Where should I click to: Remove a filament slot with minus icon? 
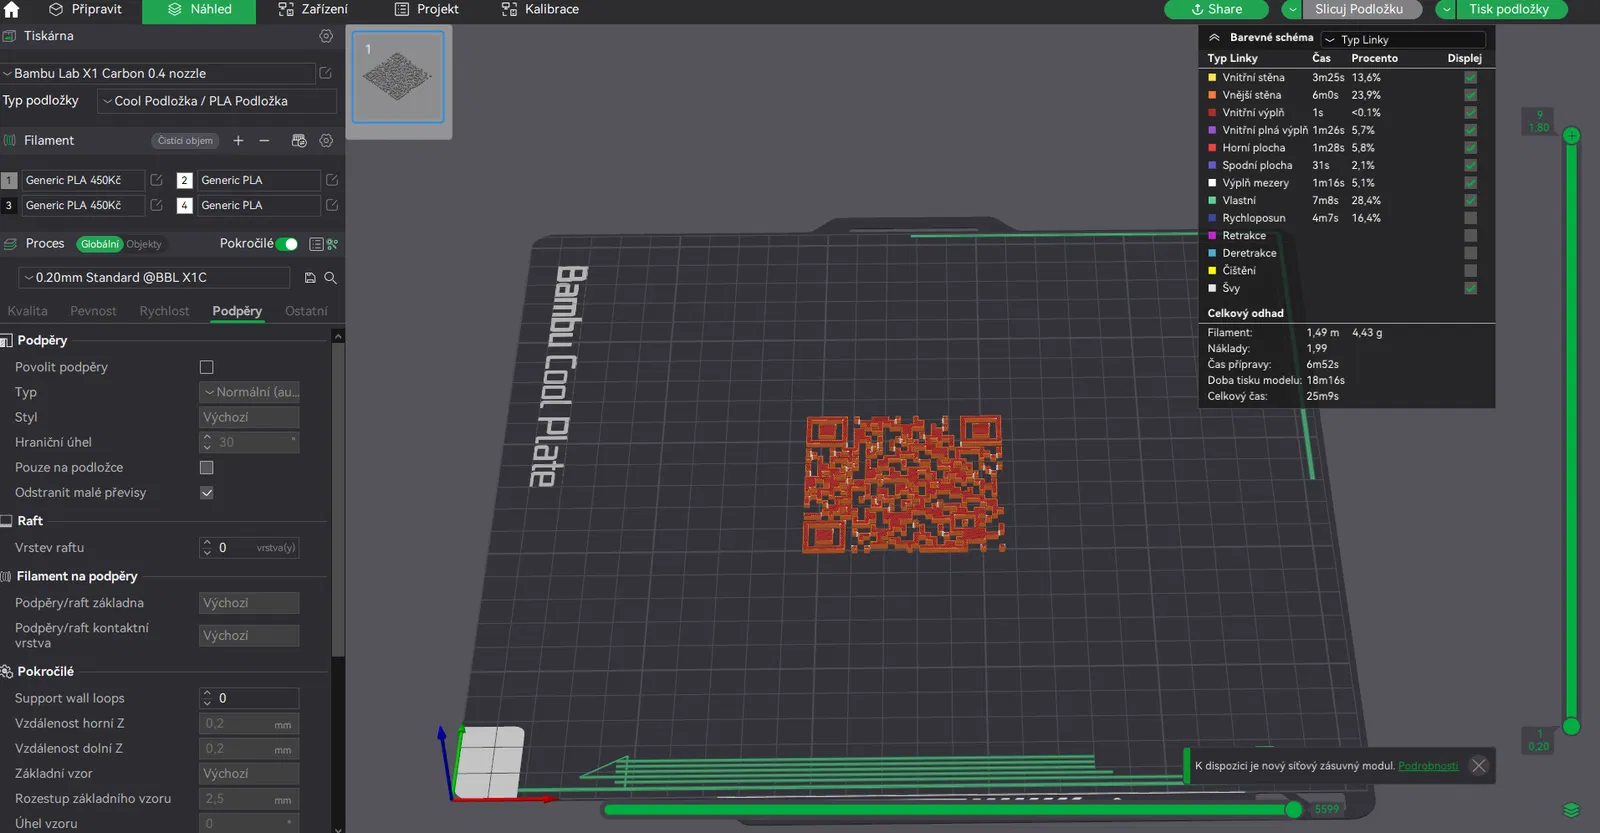coord(264,141)
